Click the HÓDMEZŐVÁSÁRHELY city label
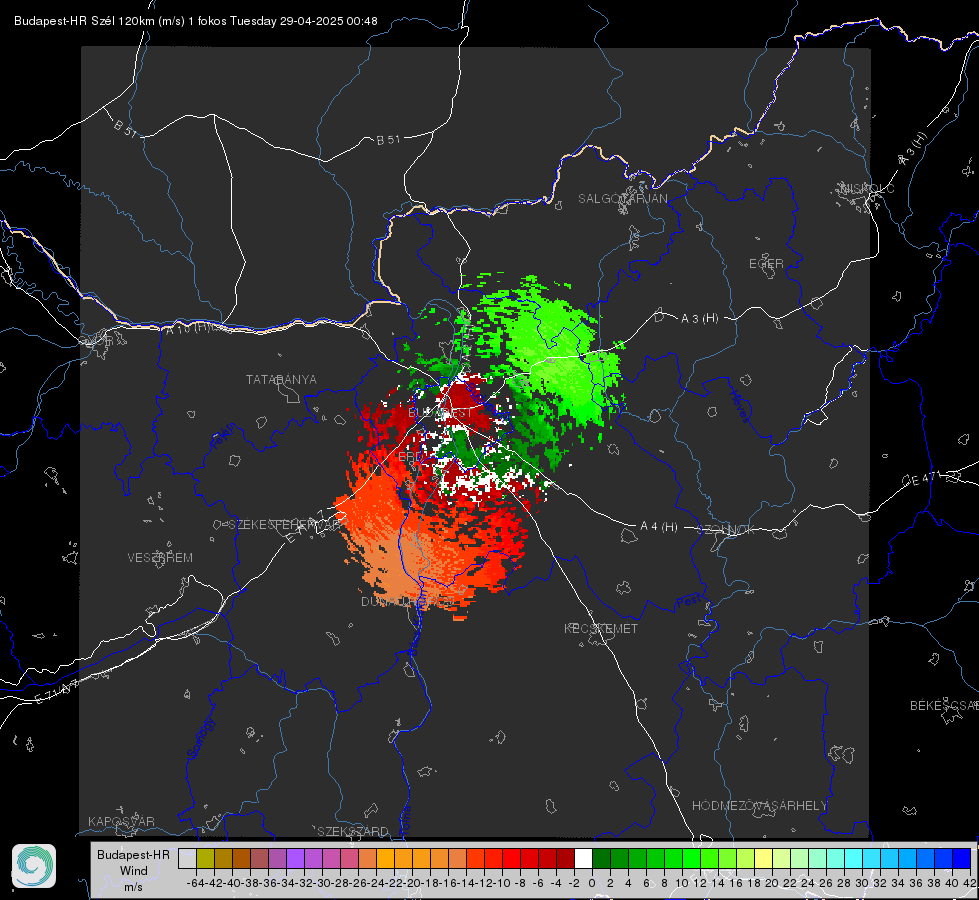979x900 pixels. pyautogui.click(x=759, y=806)
